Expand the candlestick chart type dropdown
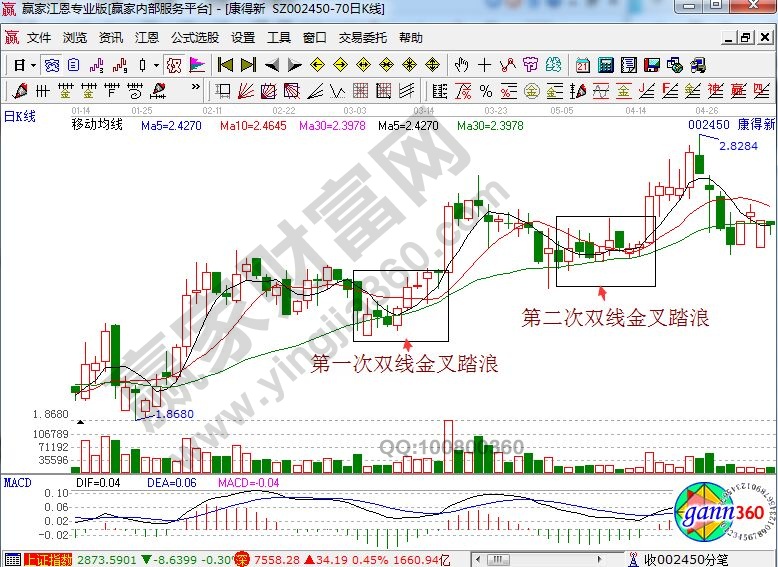Screen dimensions: 778x567 tap(155, 65)
